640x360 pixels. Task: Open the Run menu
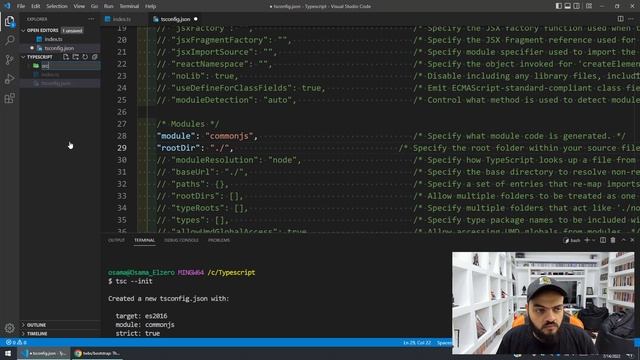coord(109,6)
